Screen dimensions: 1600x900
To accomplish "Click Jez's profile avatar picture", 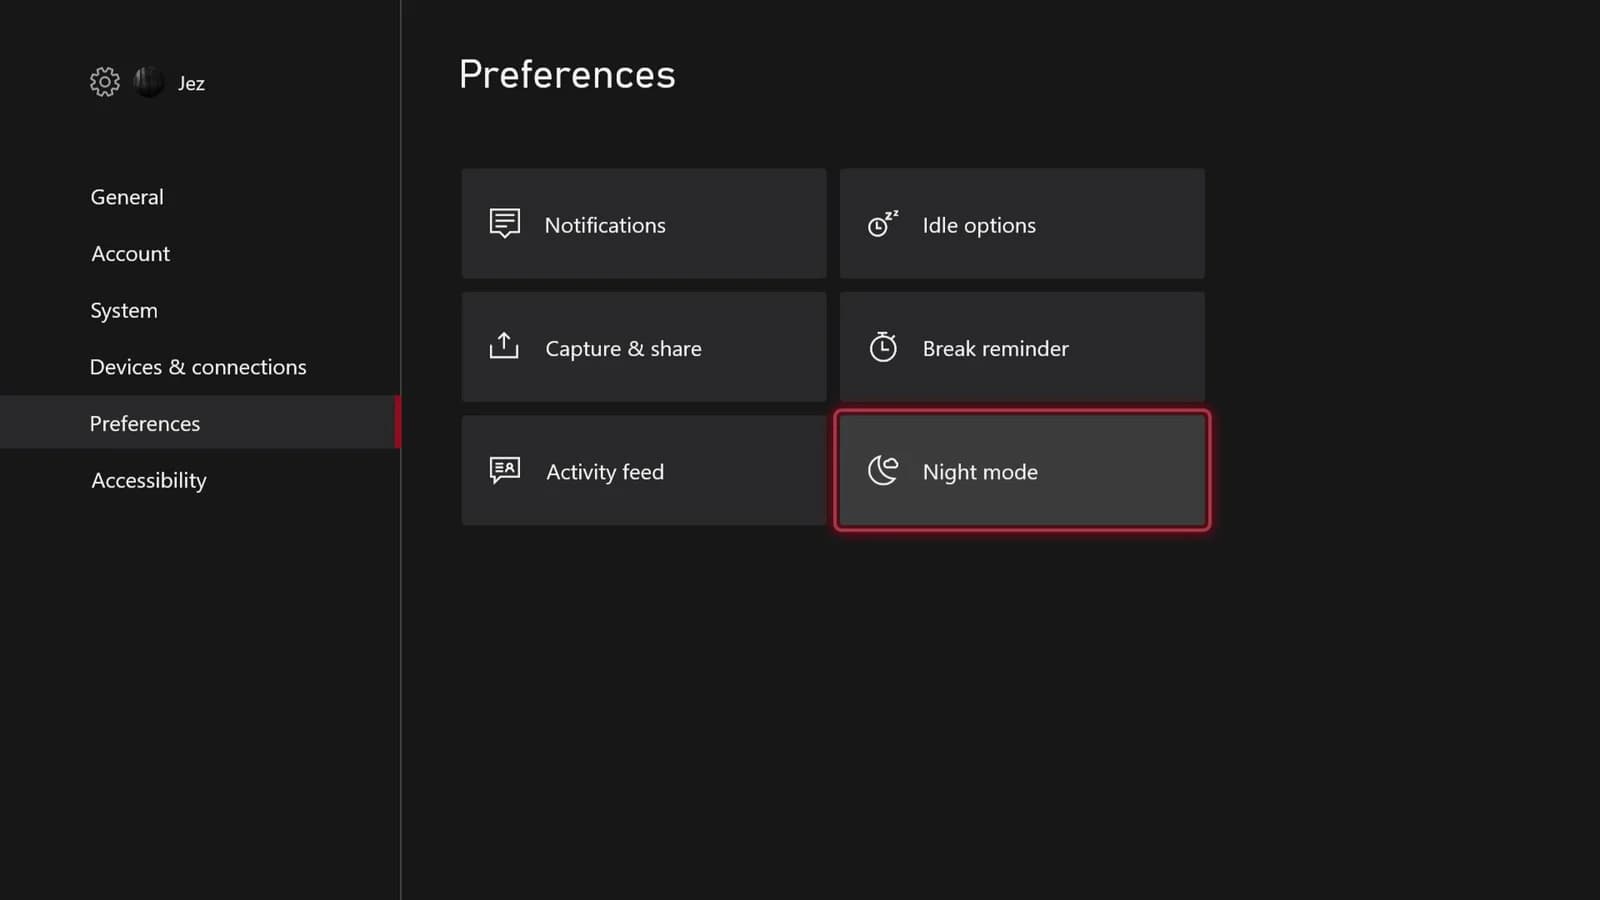I will pos(149,82).
